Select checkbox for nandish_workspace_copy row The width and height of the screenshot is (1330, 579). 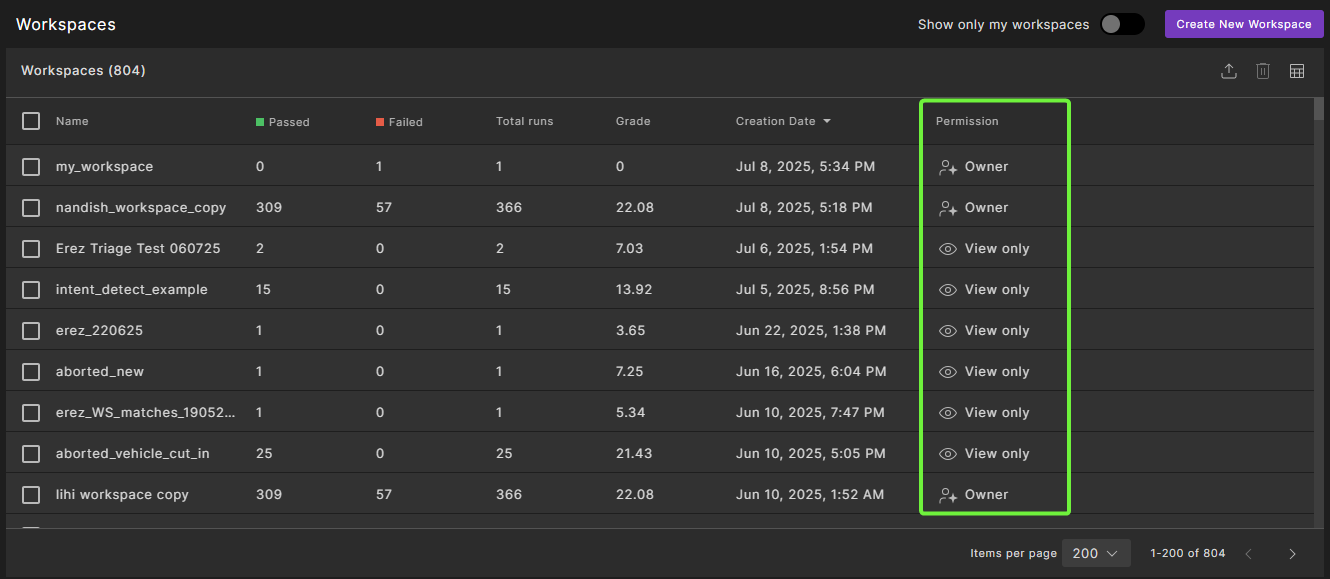click(31, 208)
